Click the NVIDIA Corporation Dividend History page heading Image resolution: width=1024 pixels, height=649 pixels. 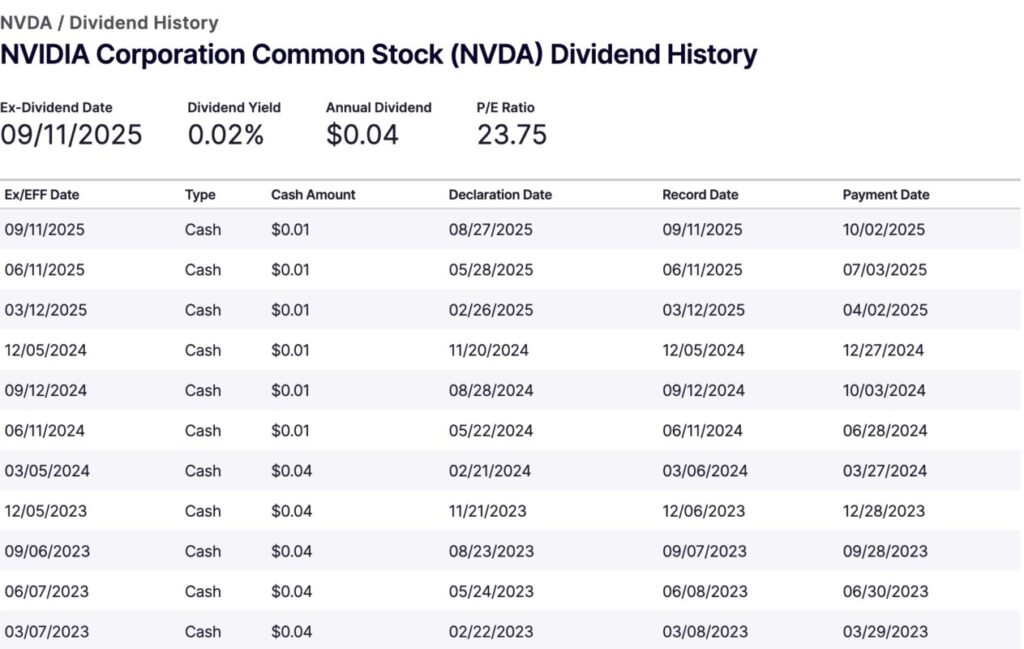[x=378, y=54]
